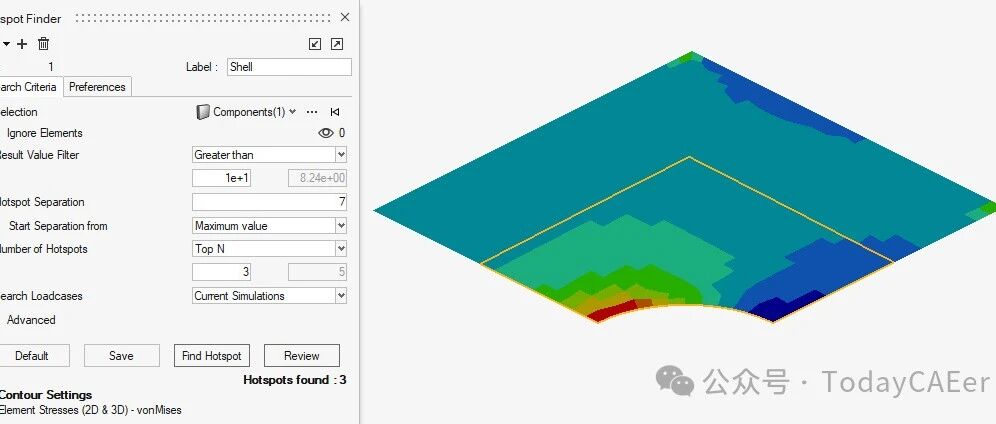Click the red peak stress region on model
Screen dimensions: 996x424
tap(612, 310)
